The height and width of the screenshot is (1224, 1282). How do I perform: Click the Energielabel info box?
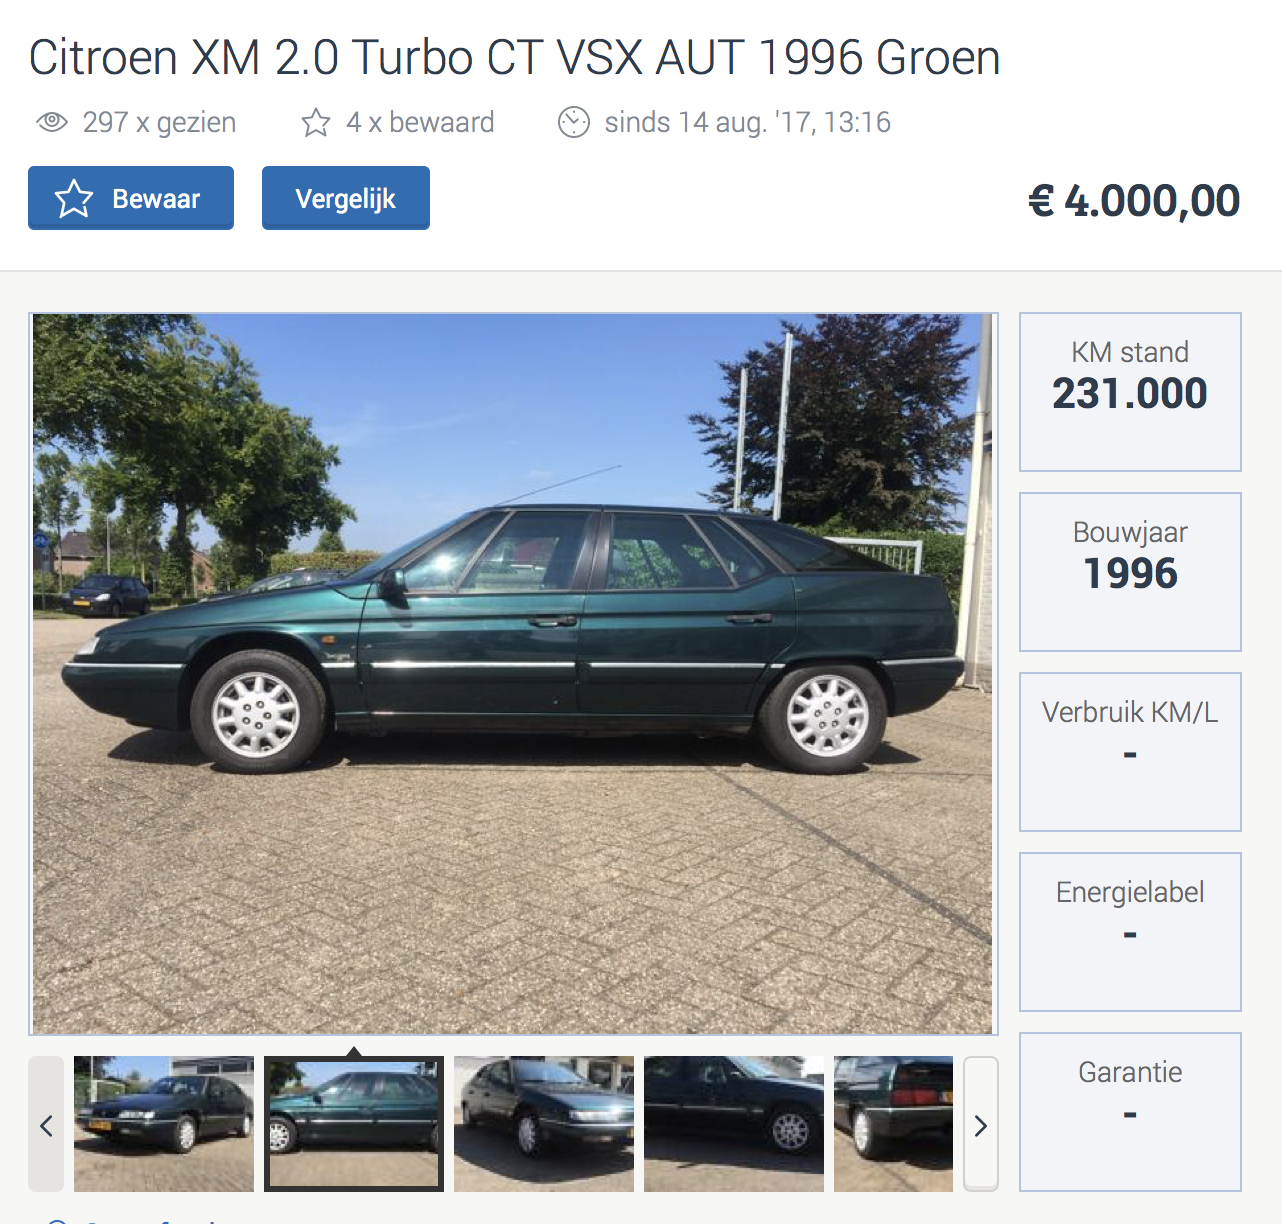pyautogui.click(x=1130, y=932)
